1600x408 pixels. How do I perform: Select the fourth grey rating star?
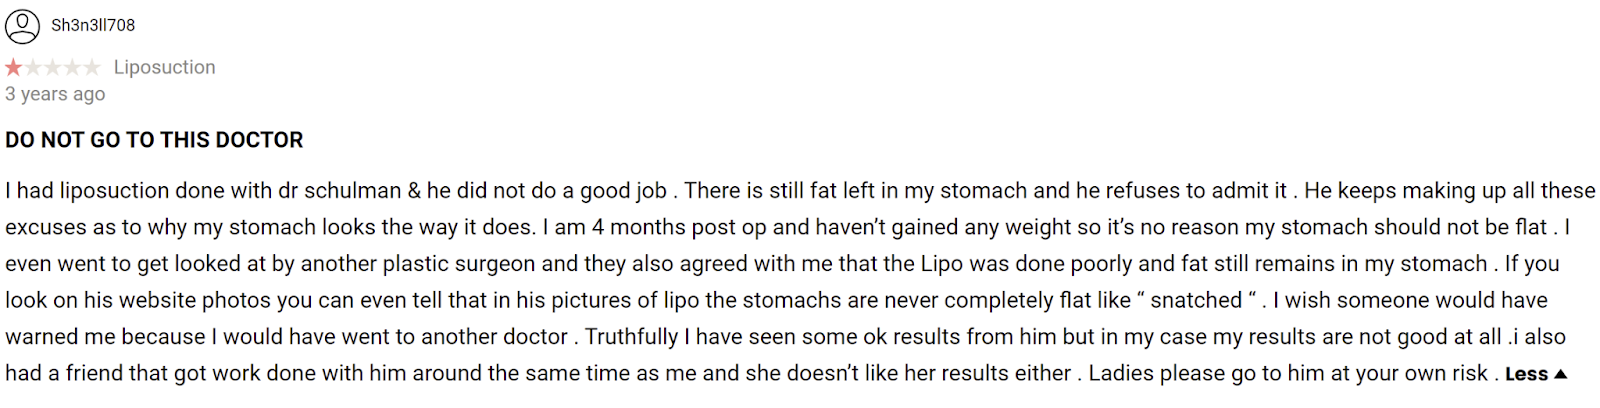[x=72, y=67]
